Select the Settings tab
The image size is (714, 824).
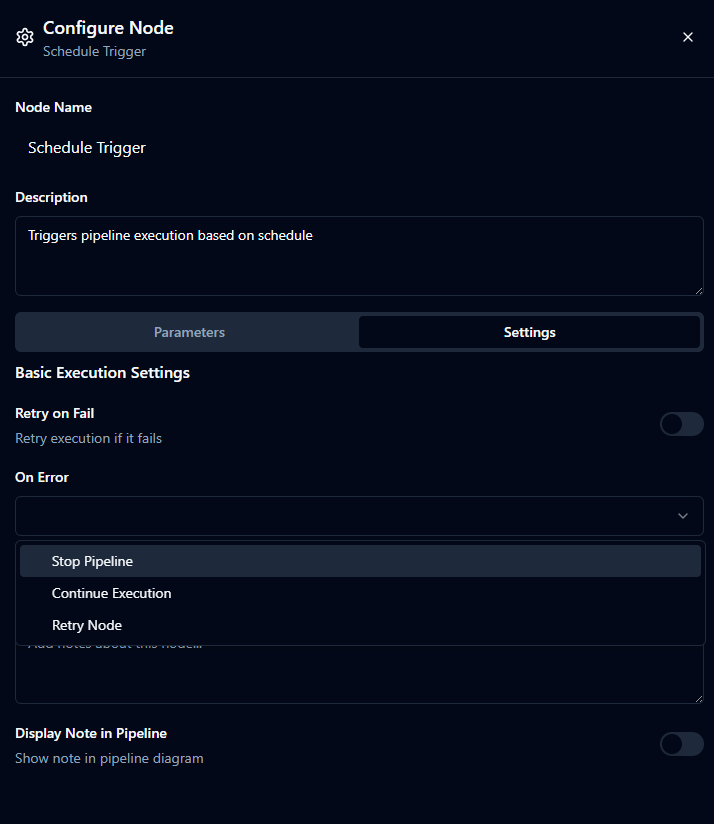pos(529,332)
